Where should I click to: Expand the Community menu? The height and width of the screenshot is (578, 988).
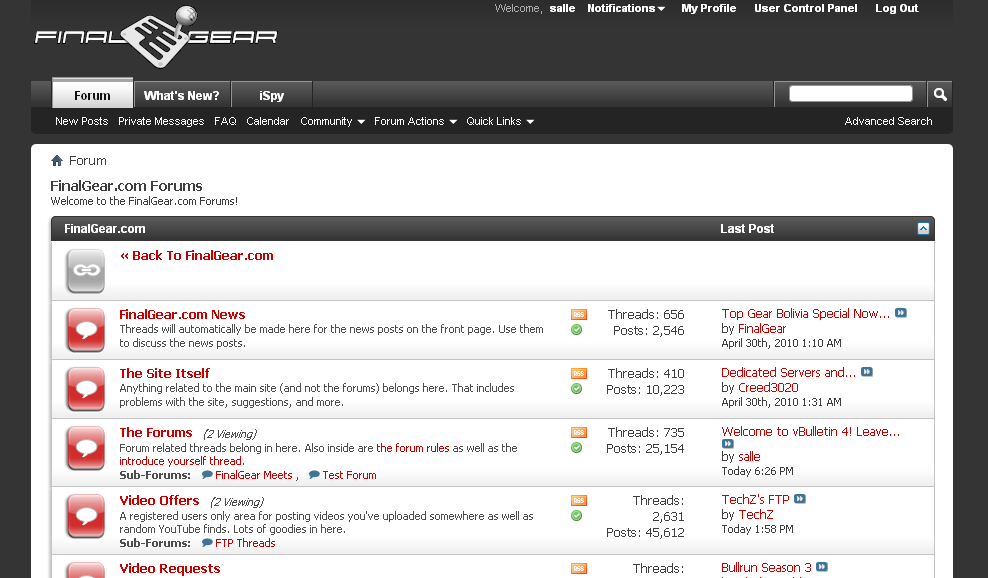point(332,121)
